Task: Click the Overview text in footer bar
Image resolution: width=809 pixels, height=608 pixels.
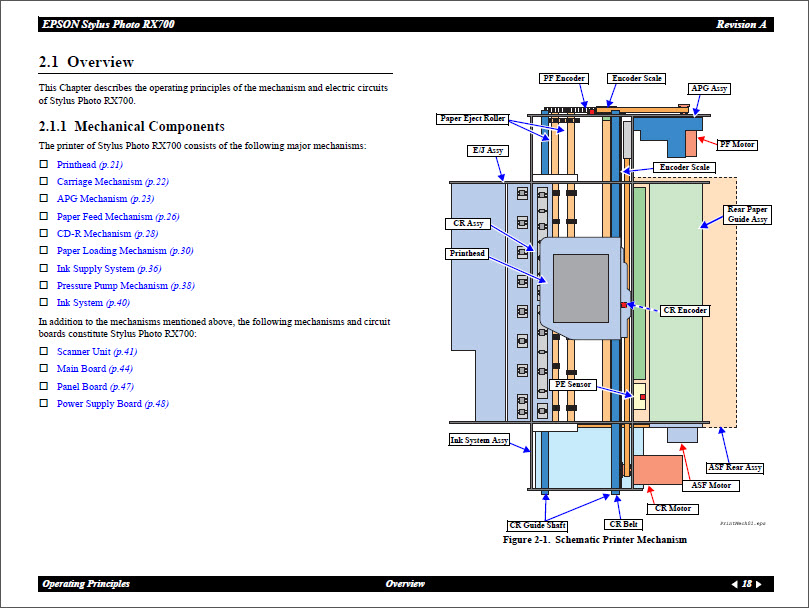Action: coord(405,584)
